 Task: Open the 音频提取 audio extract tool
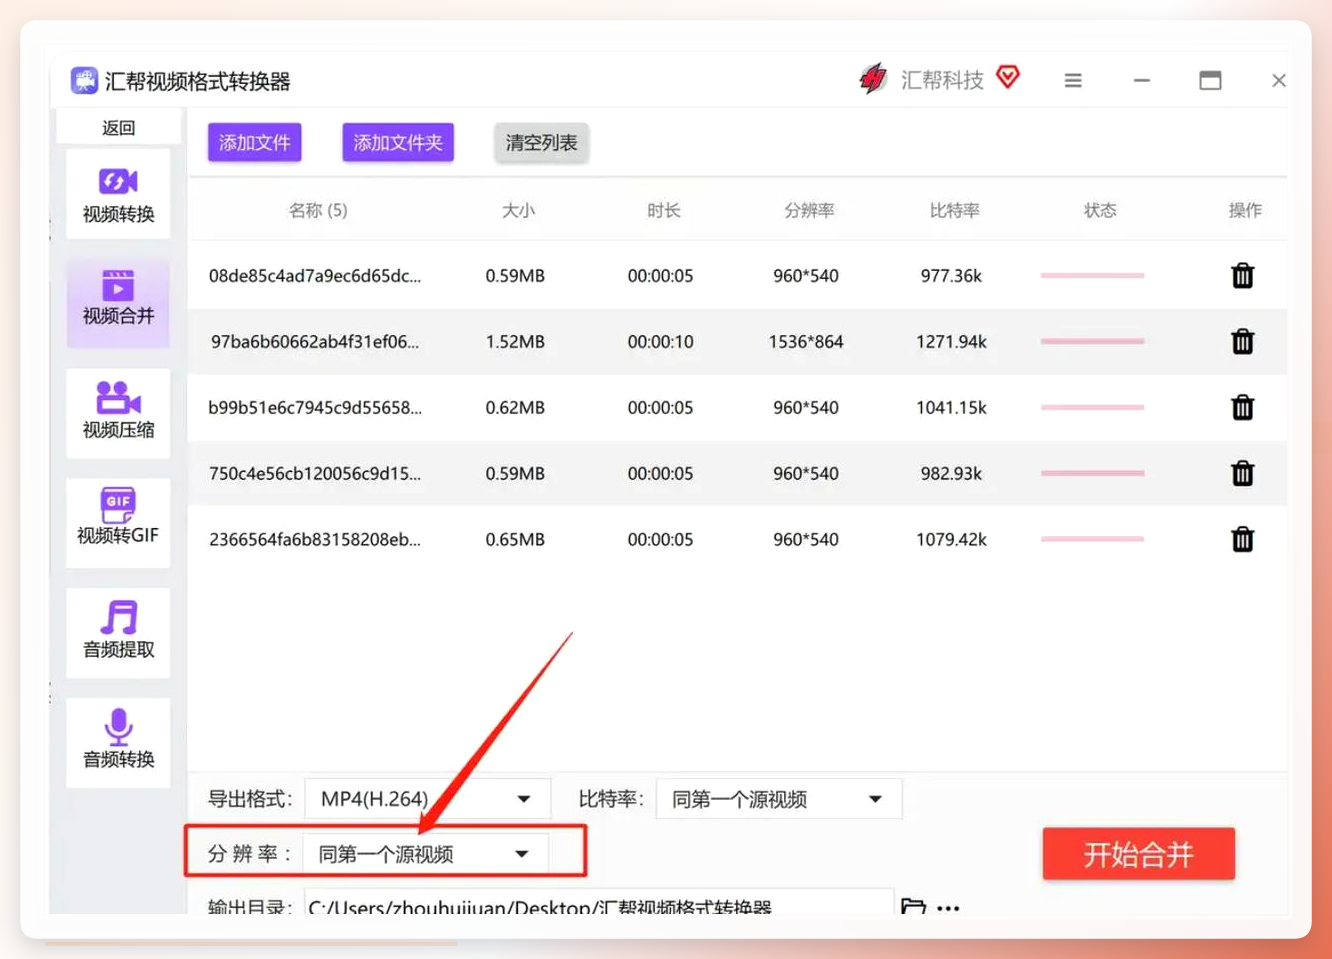coord(118,633)
